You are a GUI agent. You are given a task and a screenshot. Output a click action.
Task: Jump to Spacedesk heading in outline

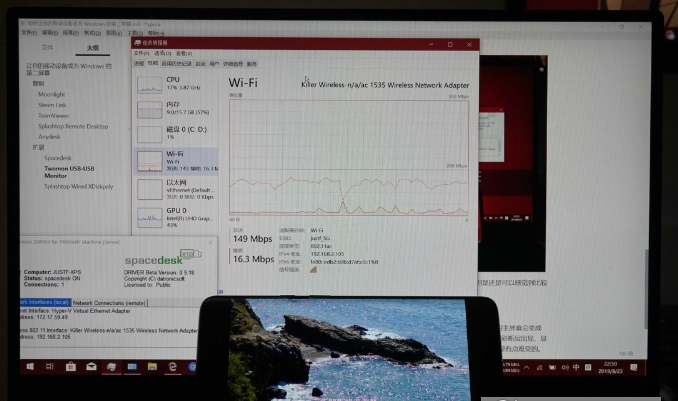(58, 158)
